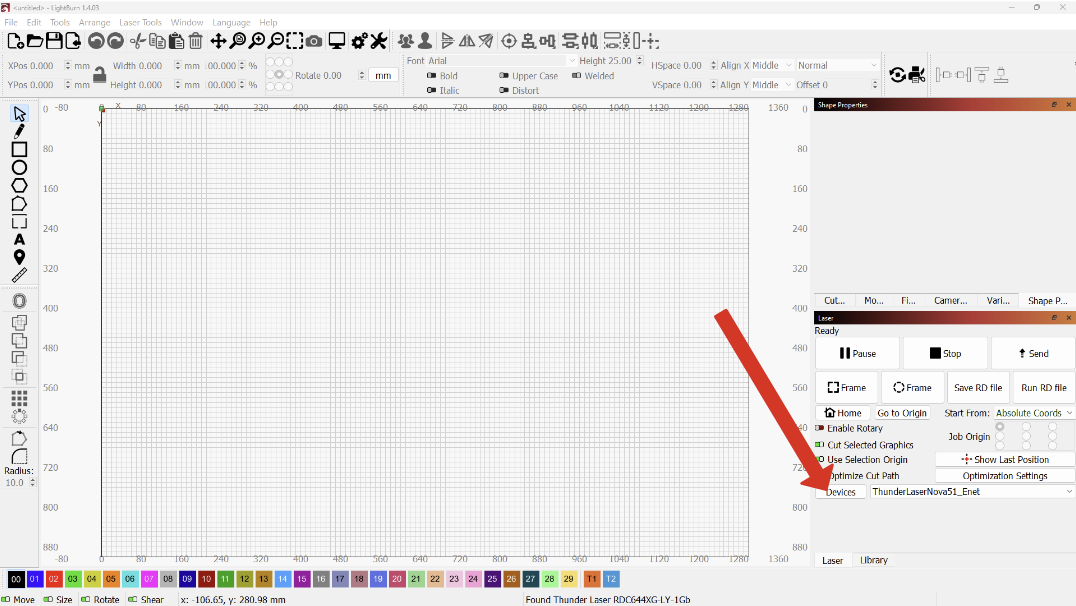This screenshot has width=1076, height=606.
Task: Click the mm units toggle button
Action: tap(383, 75)
